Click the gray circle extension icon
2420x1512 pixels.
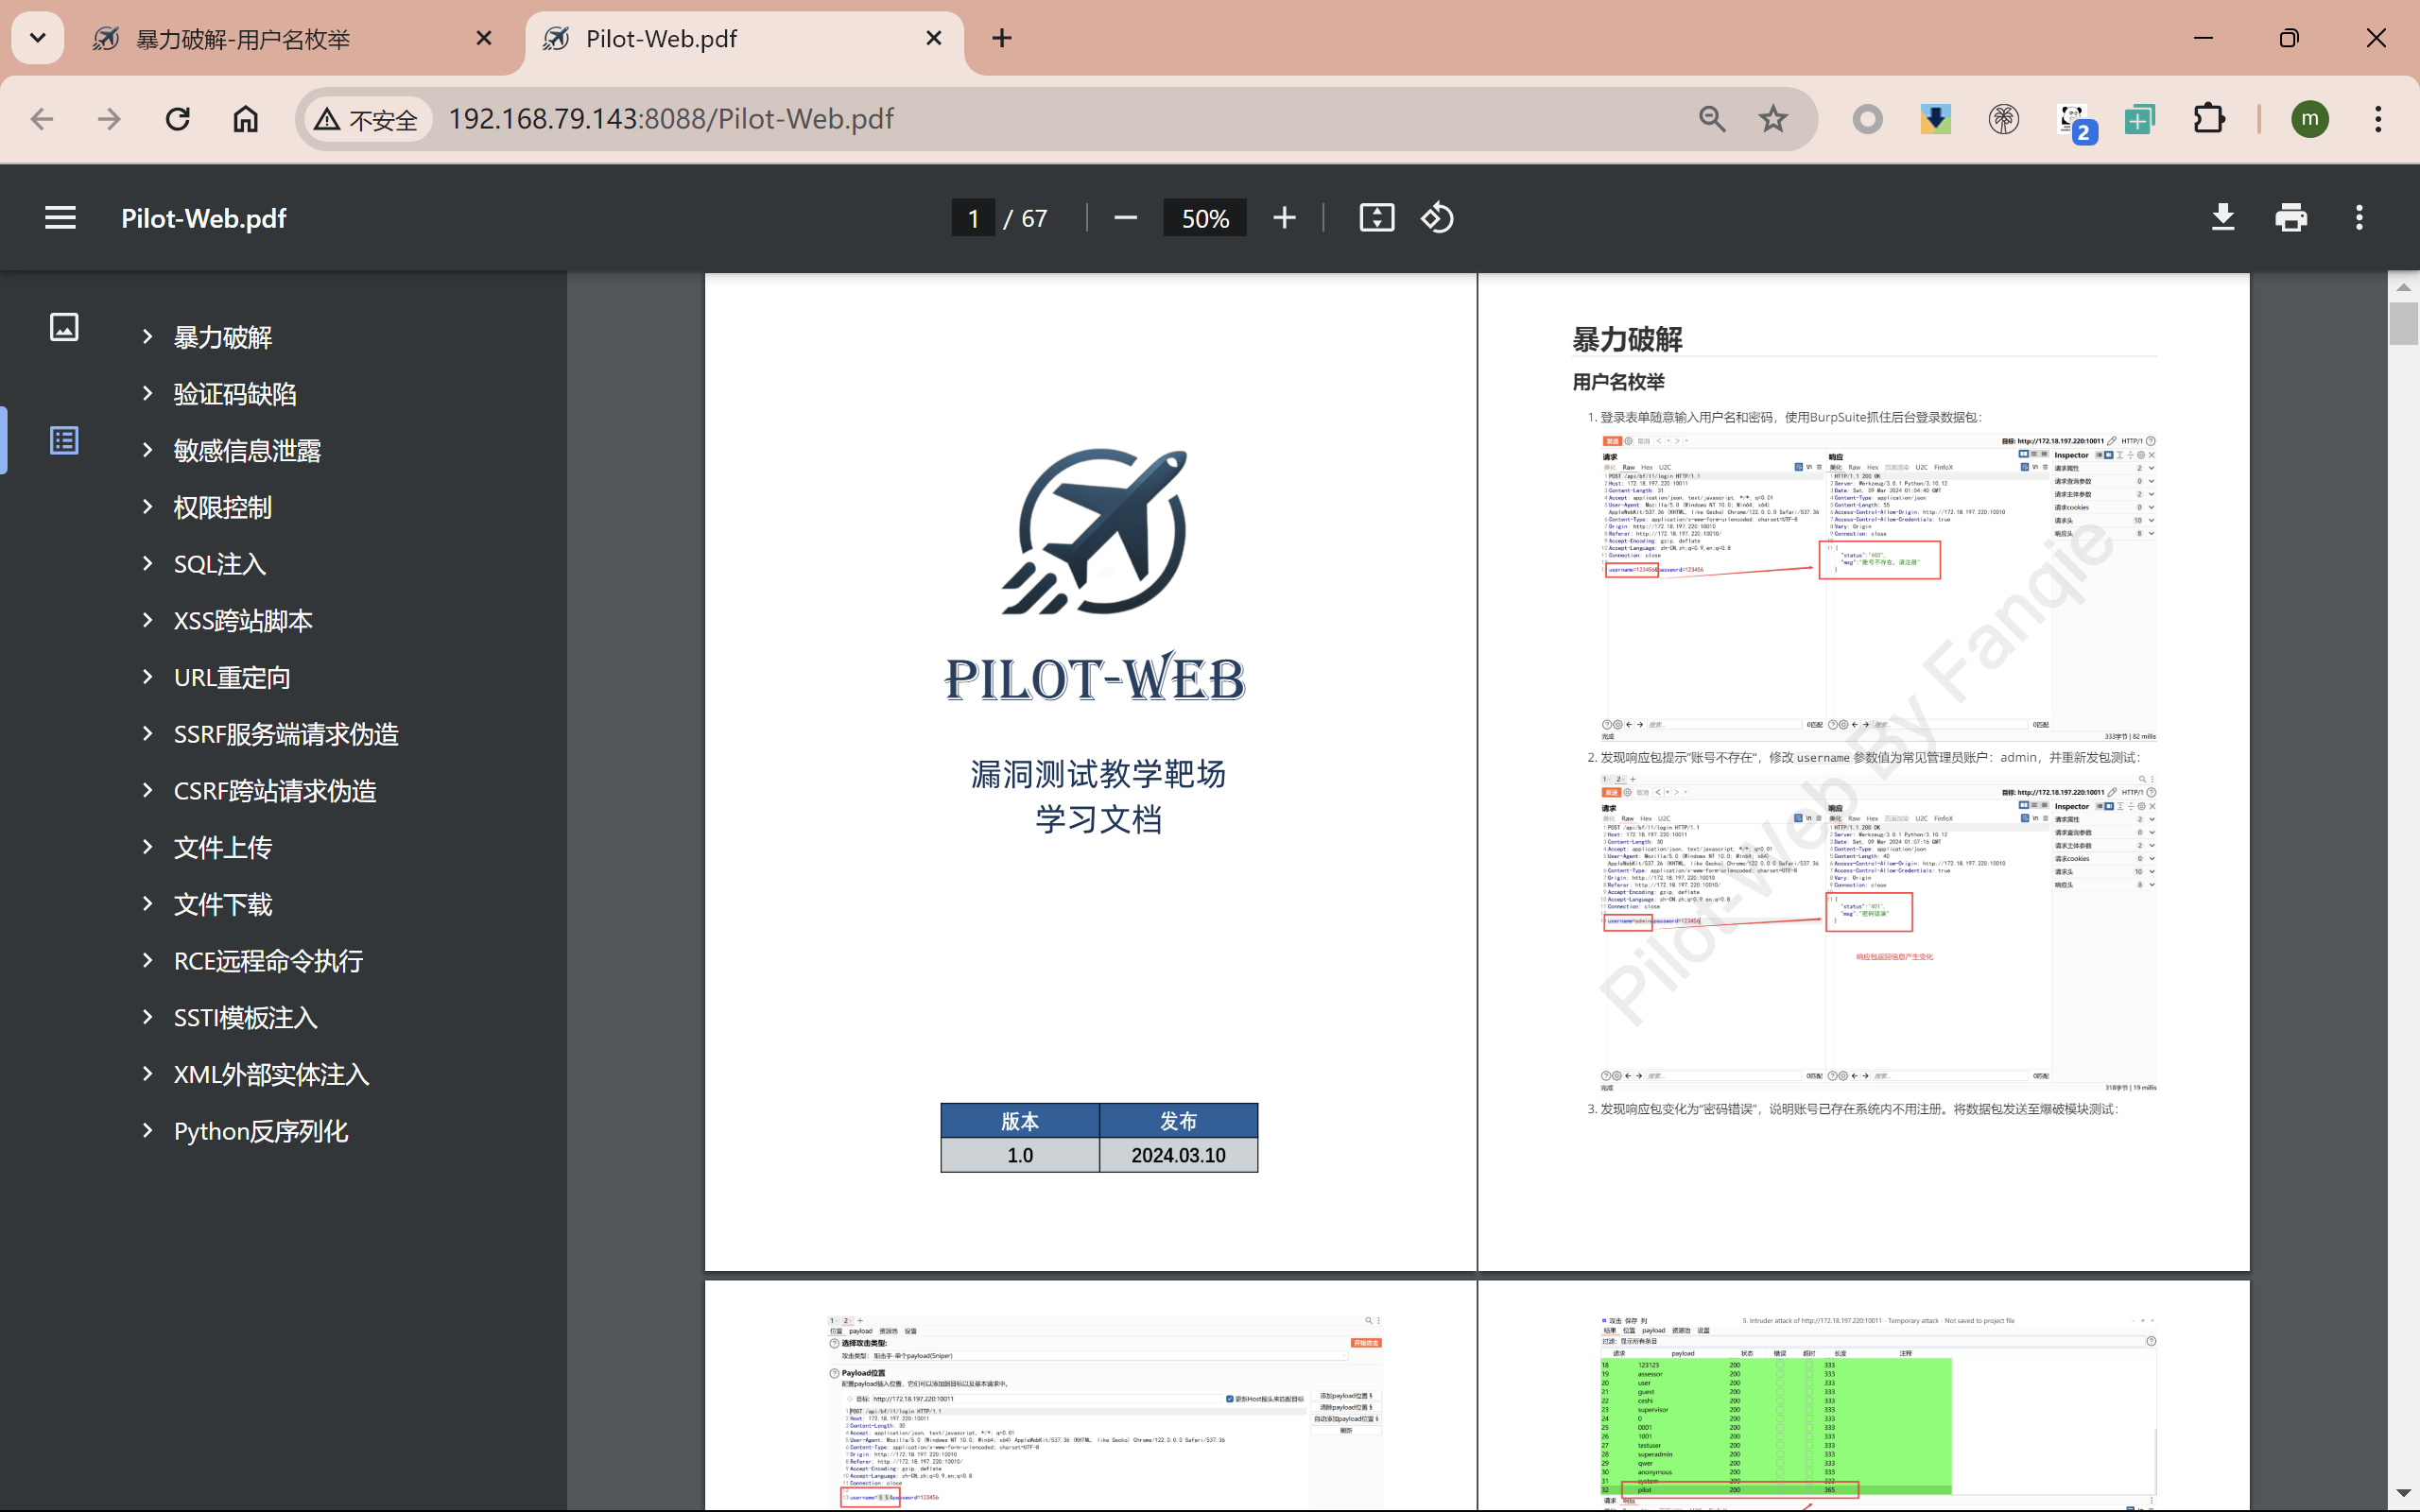pyautogui.click(x=1867, y=120)
